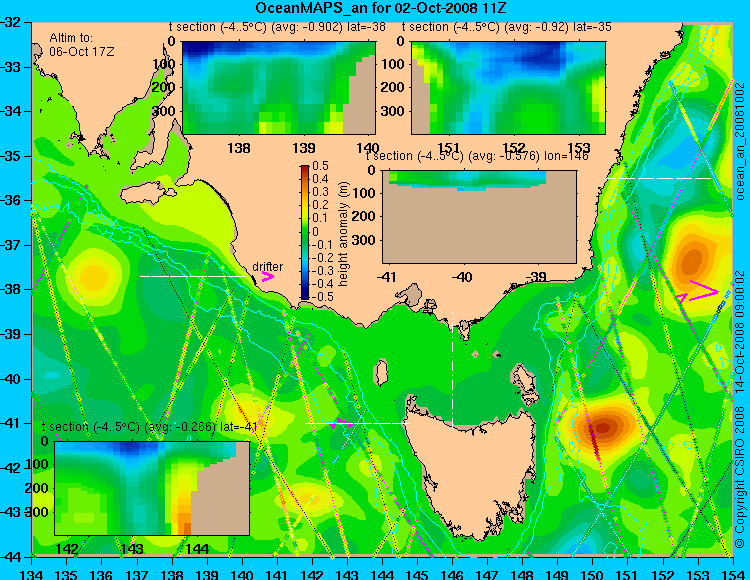Click the yellow eddy near 136E, 37.7S
750x580 pixels.
94,277
